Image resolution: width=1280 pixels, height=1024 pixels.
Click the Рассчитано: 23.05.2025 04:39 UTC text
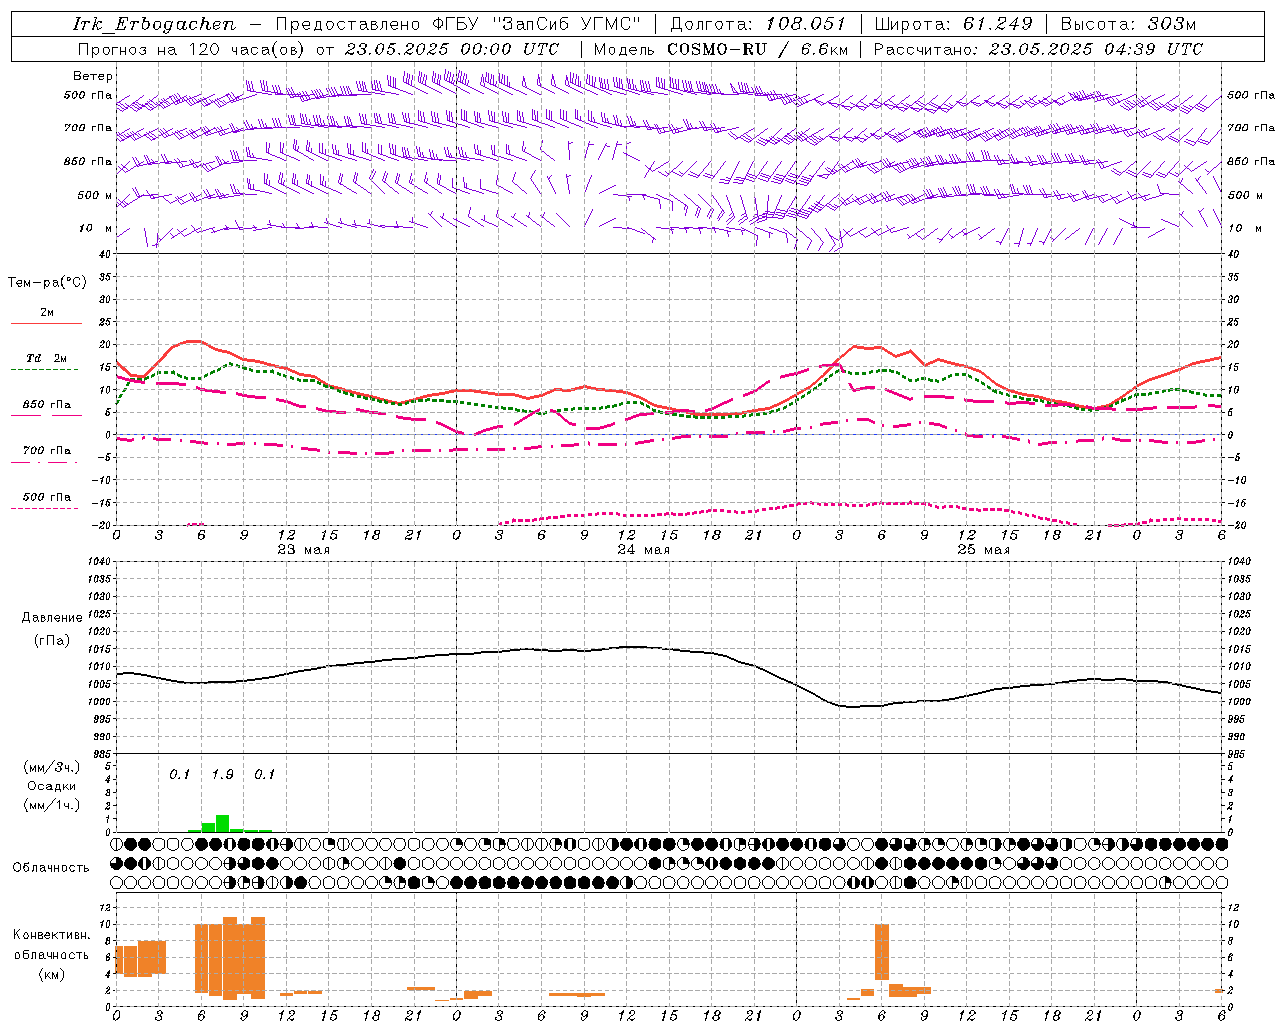tap(1038, 49)
